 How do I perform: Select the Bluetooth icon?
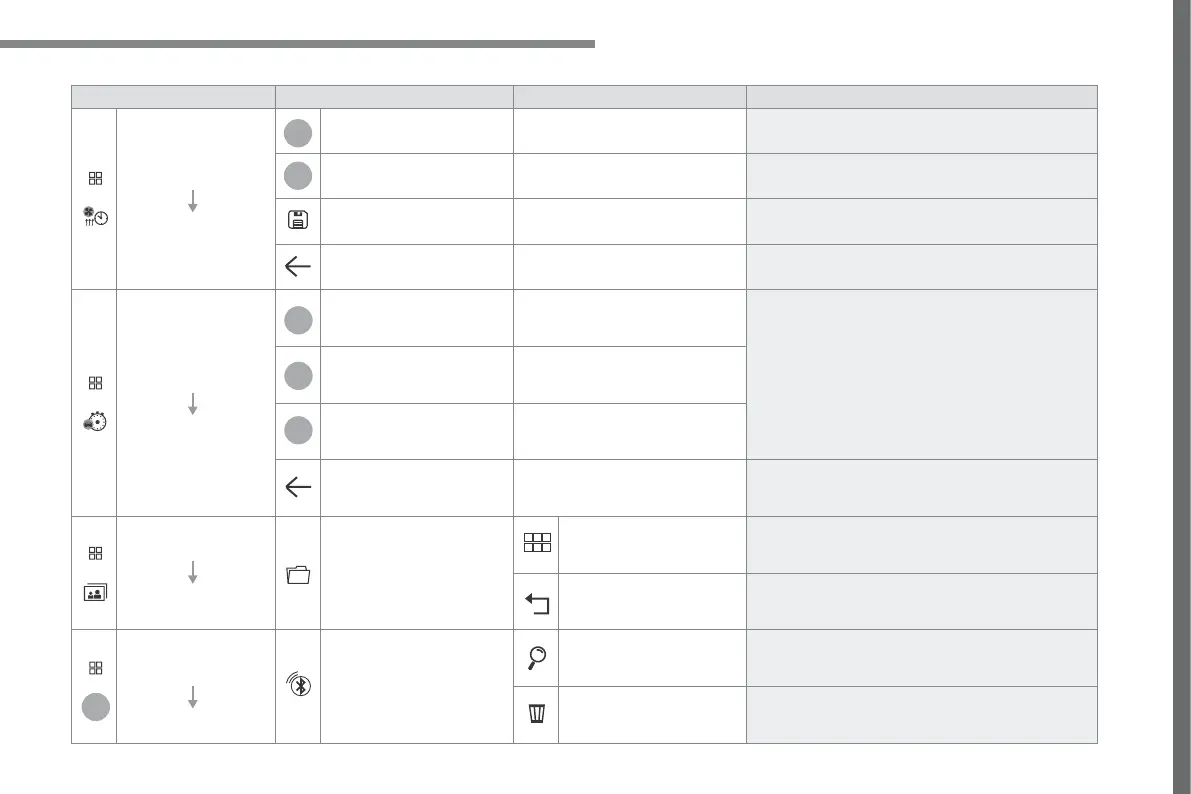tap(298, 687)
